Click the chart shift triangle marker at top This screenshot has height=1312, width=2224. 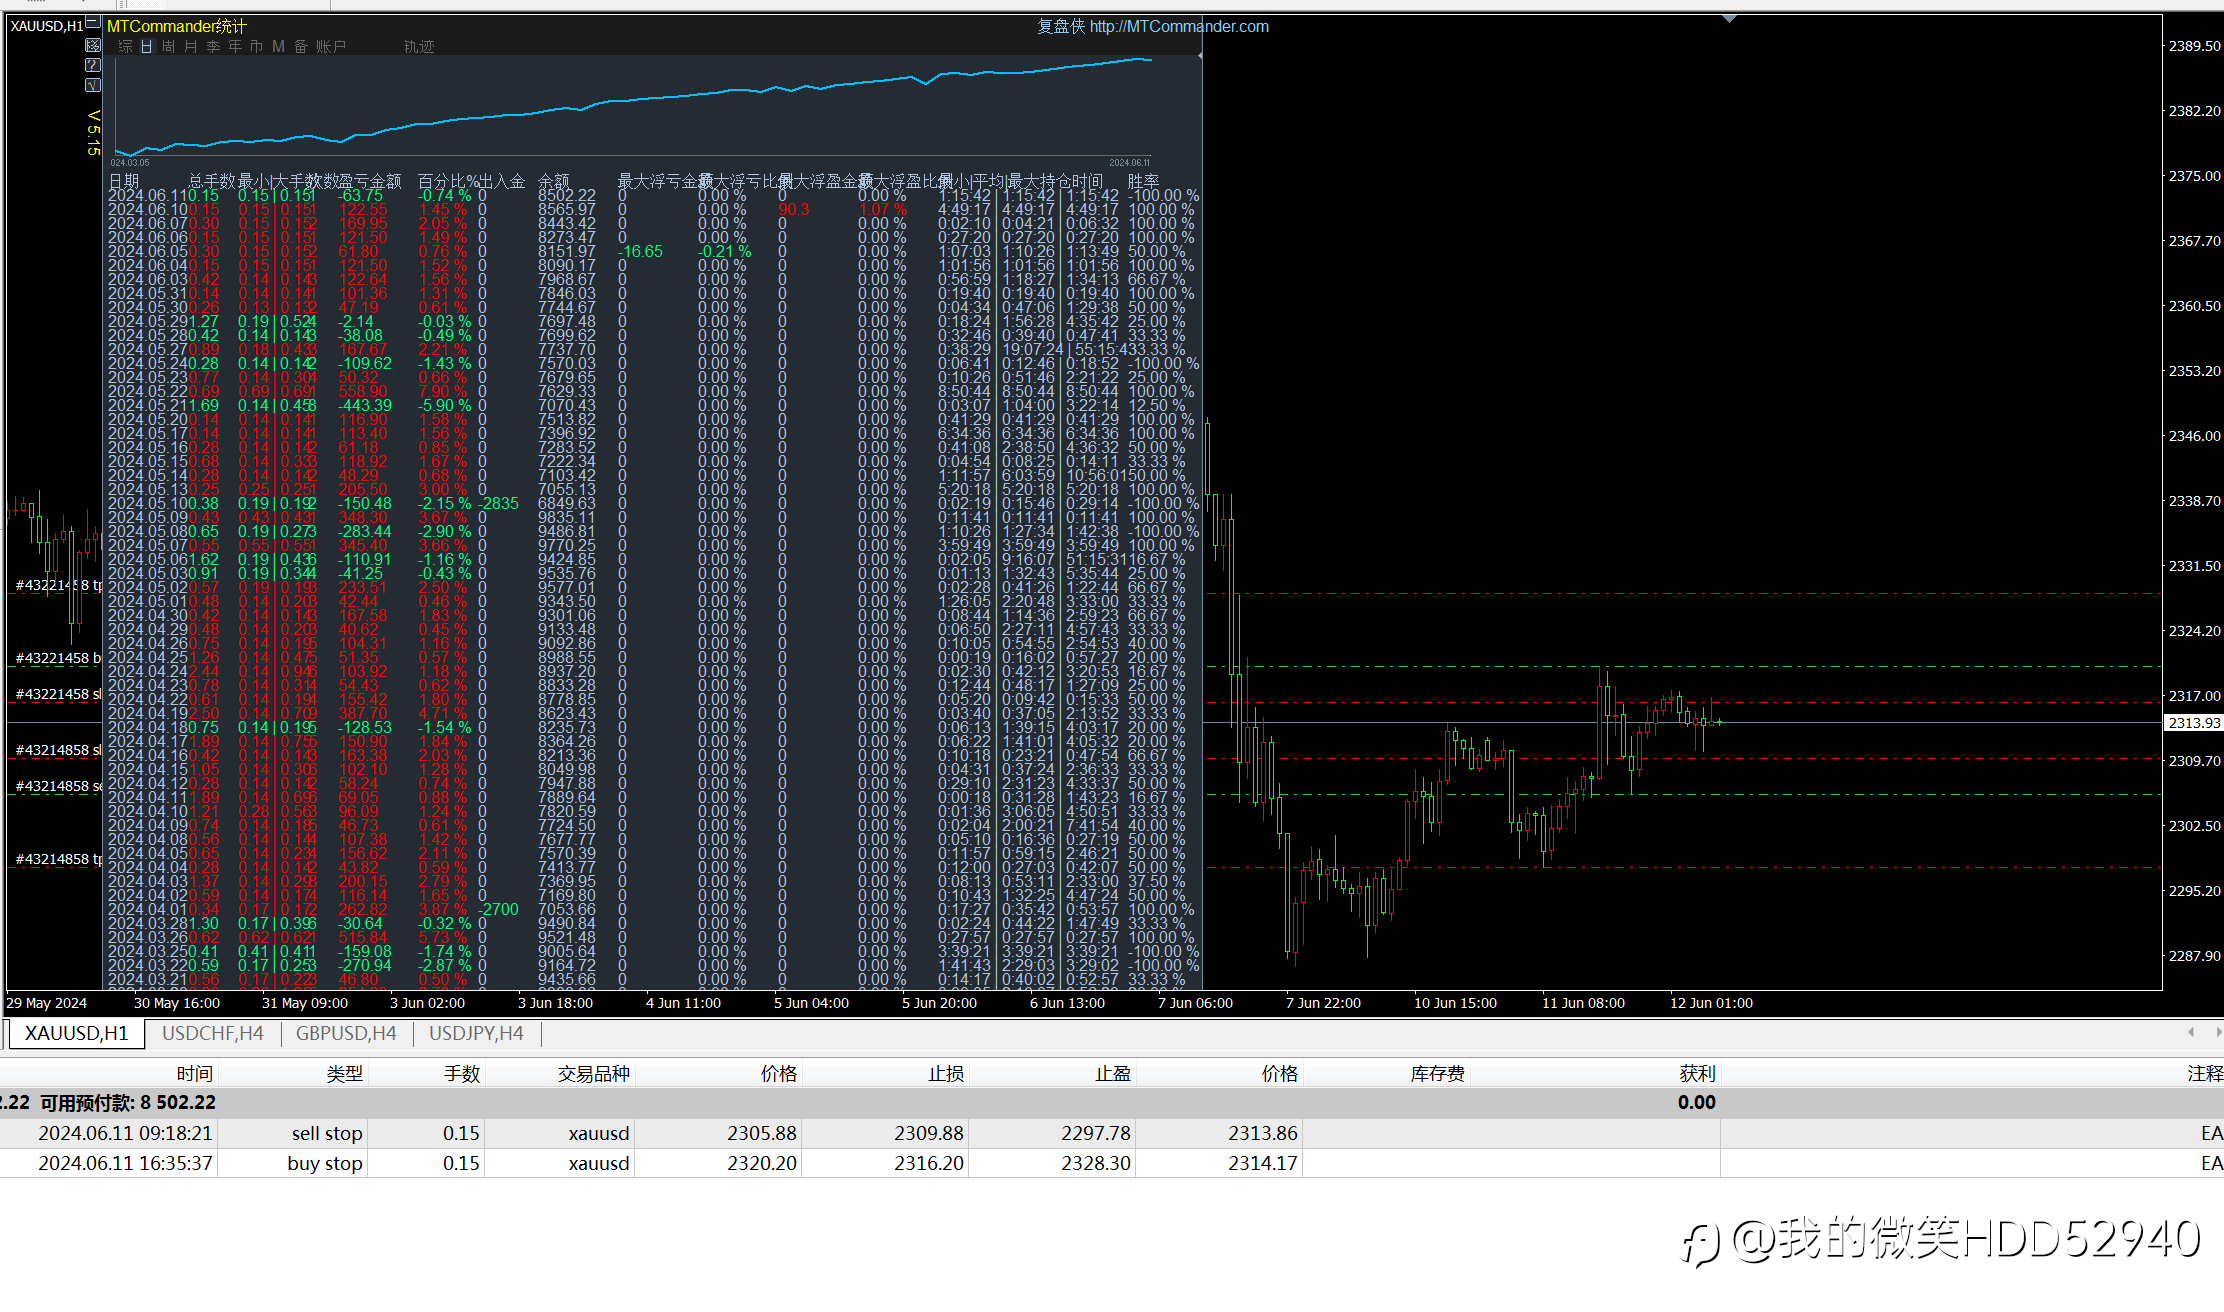(x=1729, y=18)
